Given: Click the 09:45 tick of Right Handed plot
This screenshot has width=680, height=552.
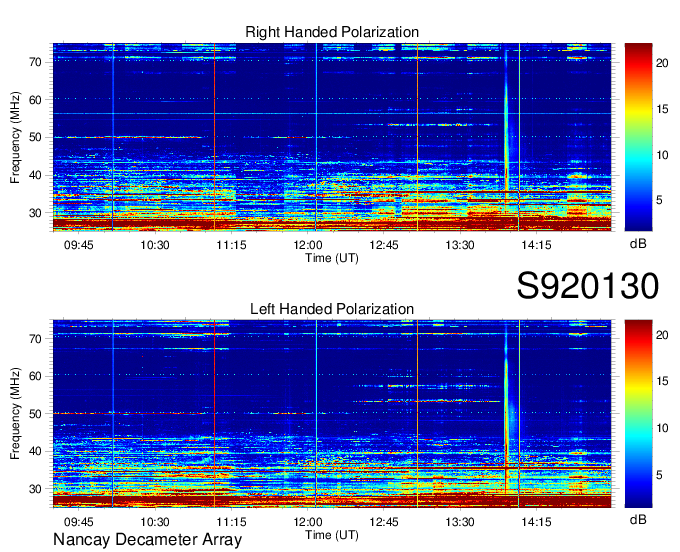Looking at the screenshot, I should [x=78, y=245].
